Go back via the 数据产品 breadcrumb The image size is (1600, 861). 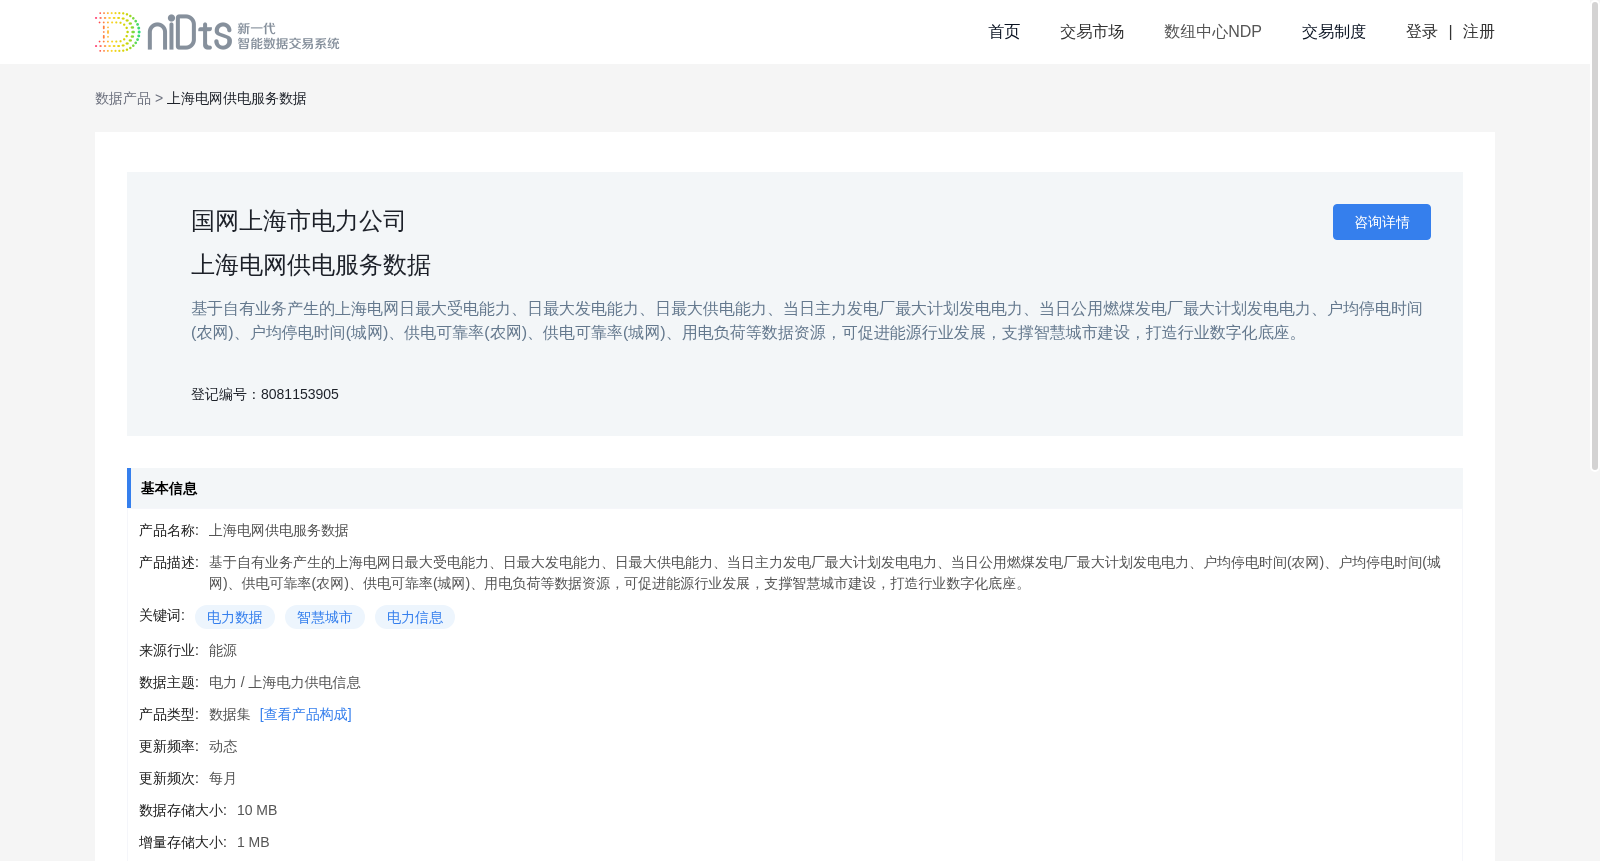[x=123, y=98]
